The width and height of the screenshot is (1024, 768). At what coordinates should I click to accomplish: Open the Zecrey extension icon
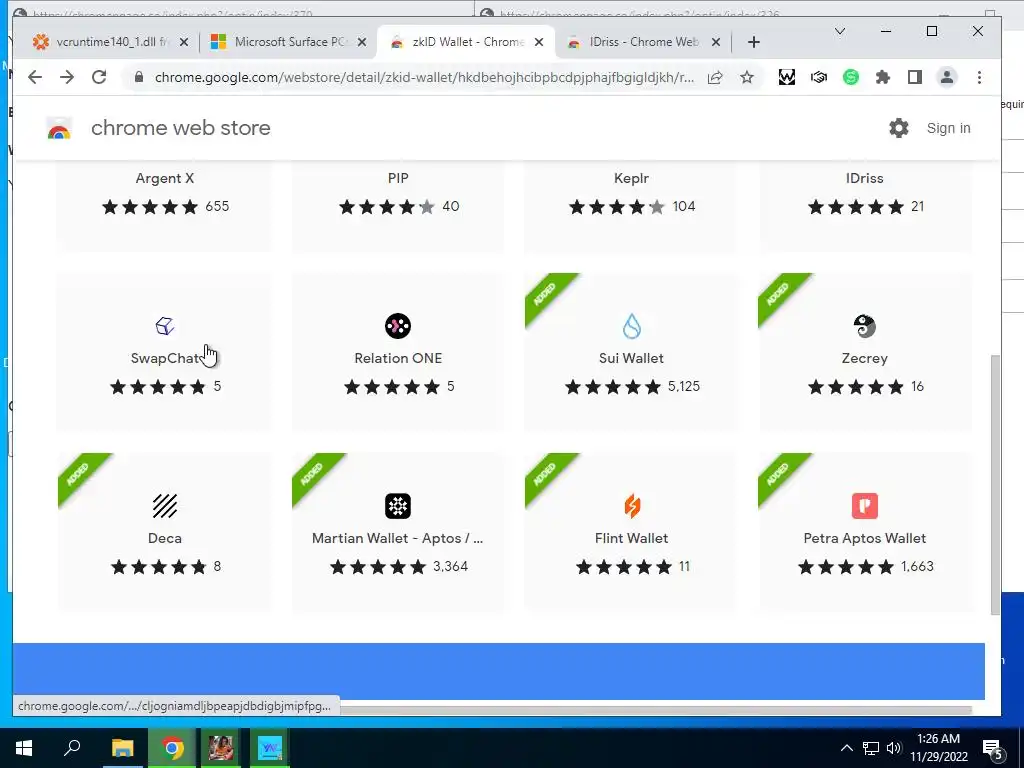point(865,325)
